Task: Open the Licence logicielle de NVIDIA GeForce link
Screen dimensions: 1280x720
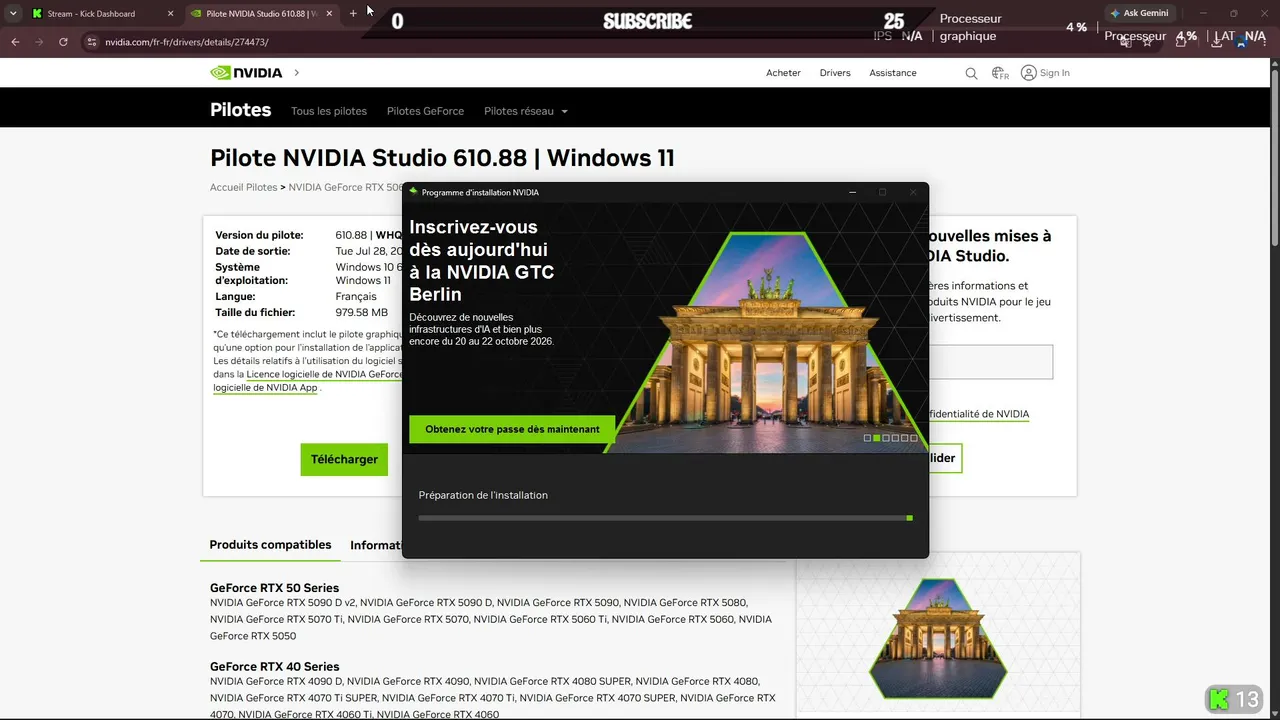Action: [324, 374]
